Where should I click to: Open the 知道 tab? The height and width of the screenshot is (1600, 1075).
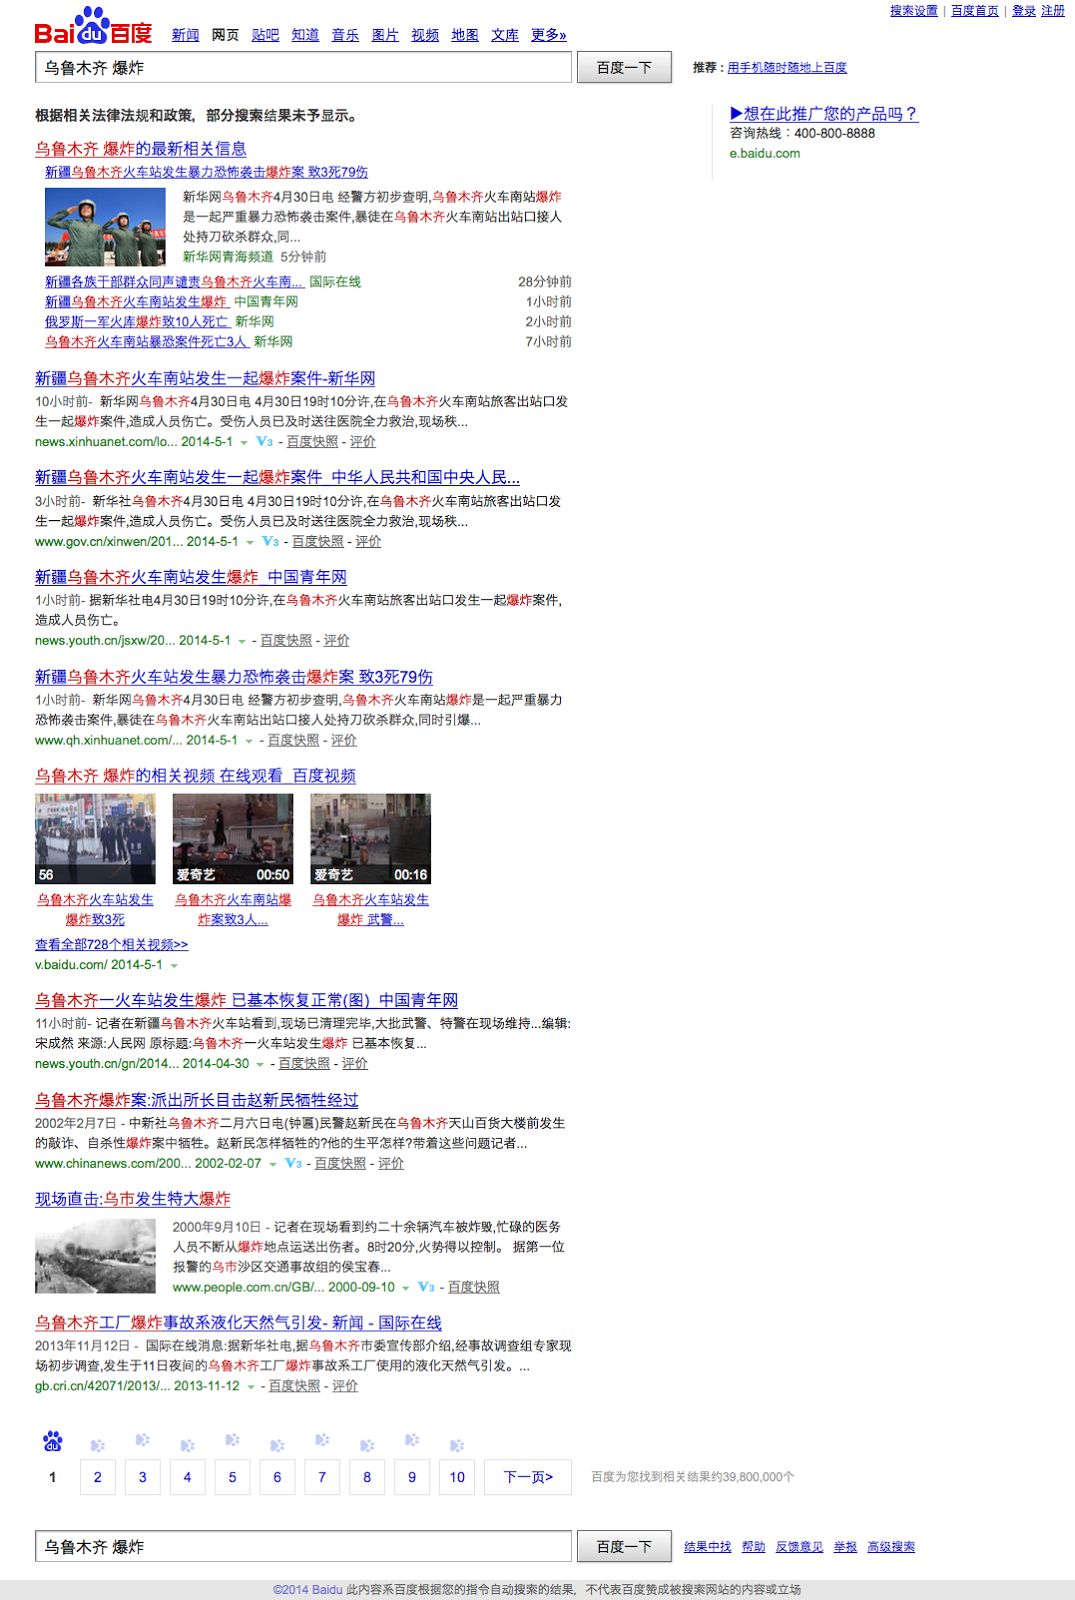coord(305,35)
